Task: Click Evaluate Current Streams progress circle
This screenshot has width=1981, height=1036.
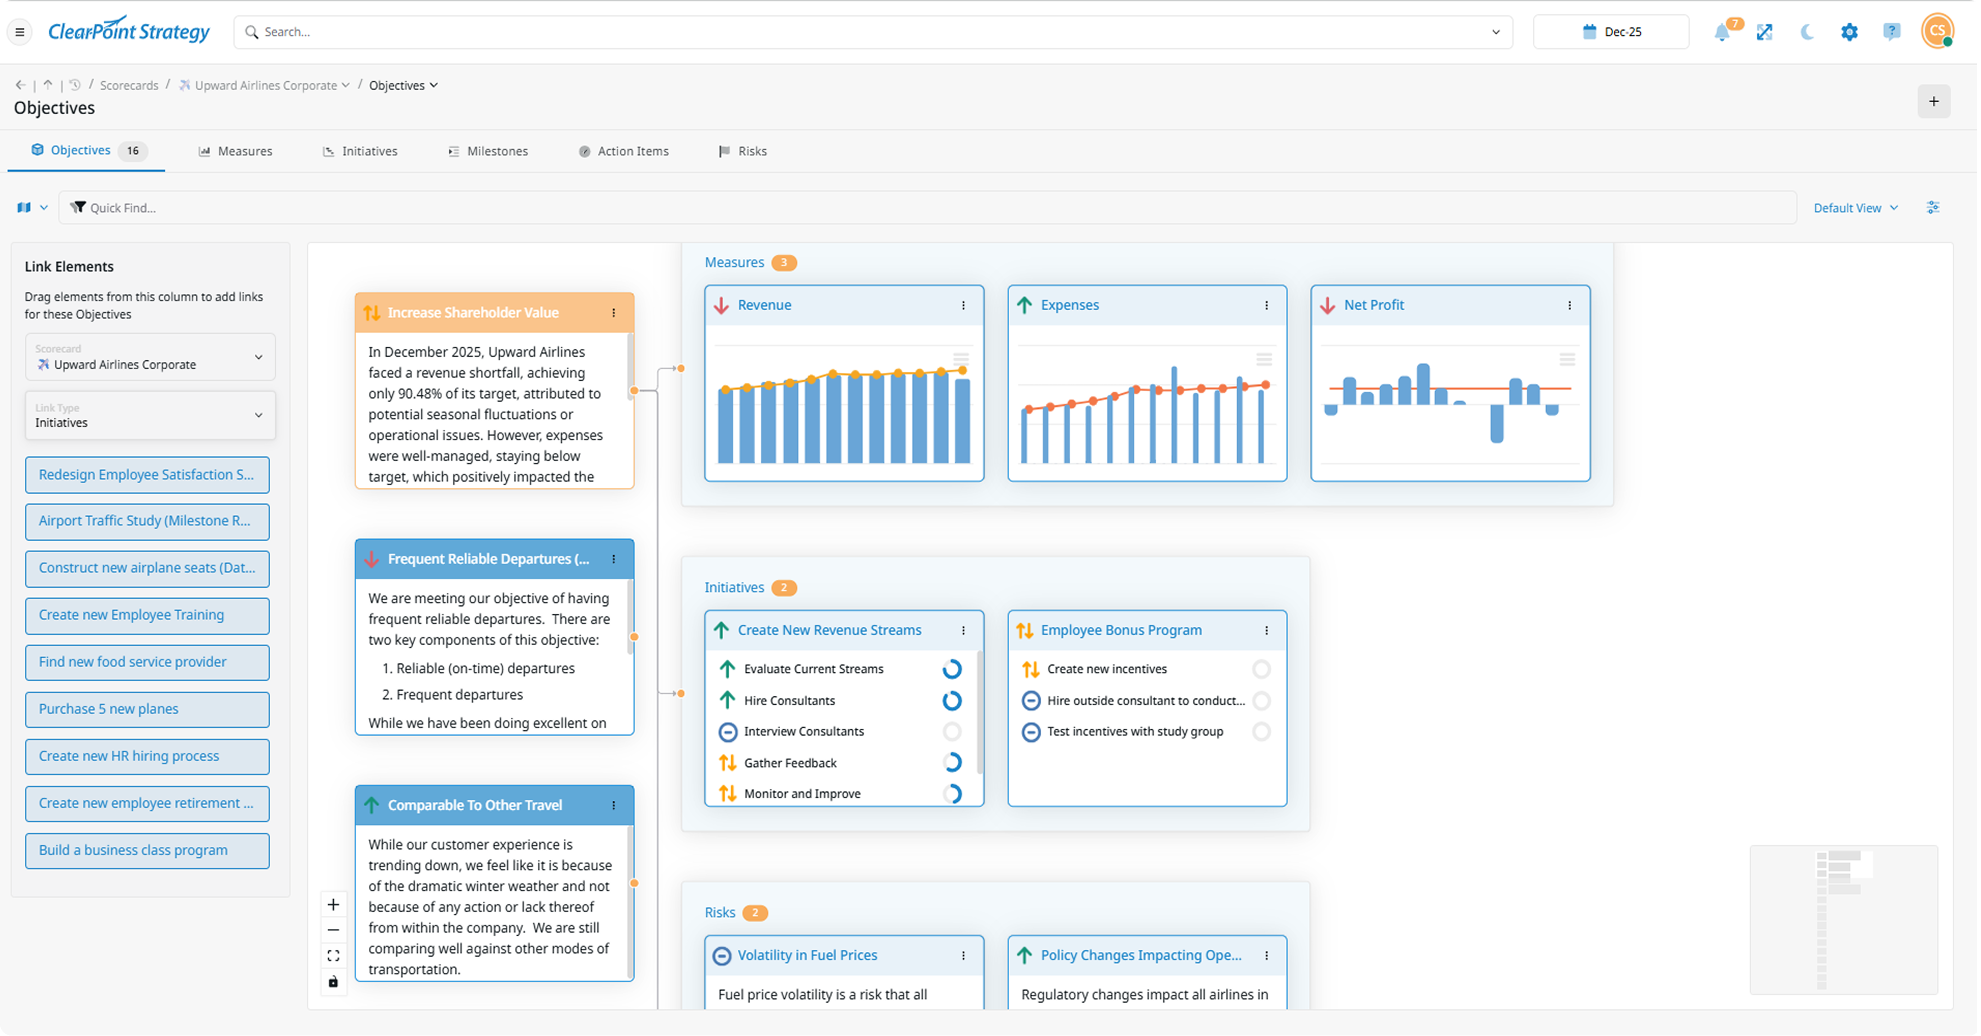Action: 953,670
